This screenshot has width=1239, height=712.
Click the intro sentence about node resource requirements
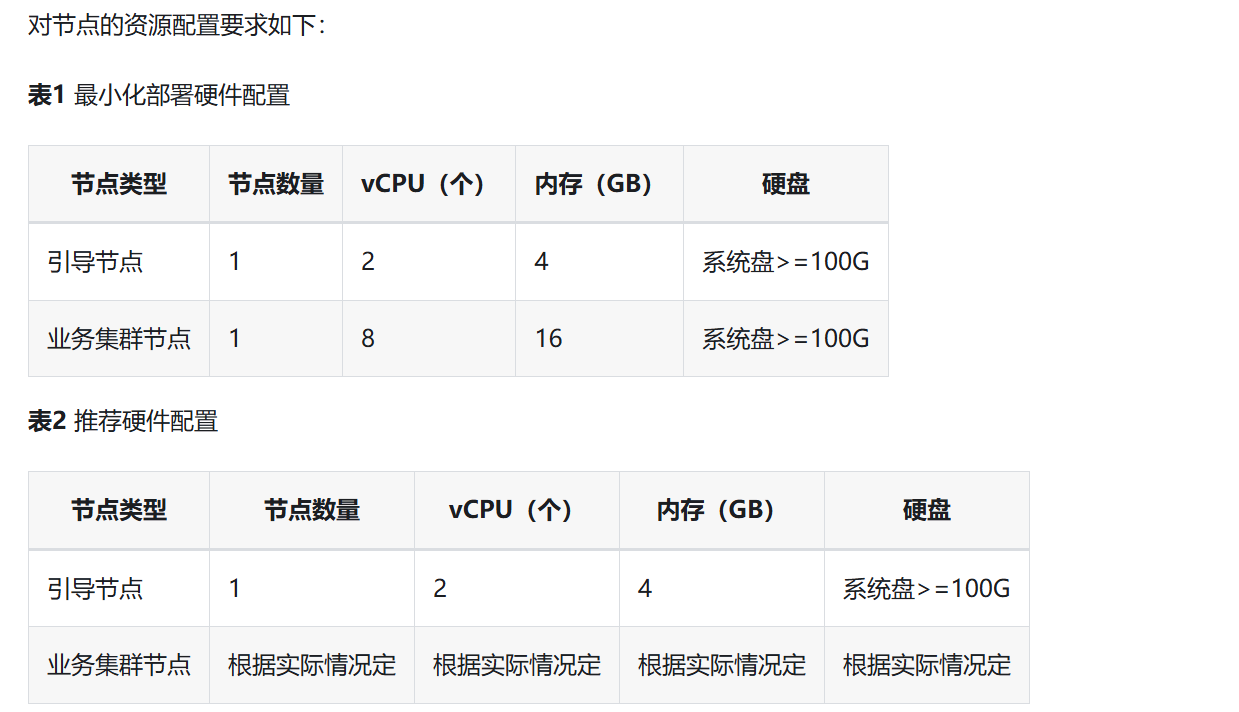176,26
